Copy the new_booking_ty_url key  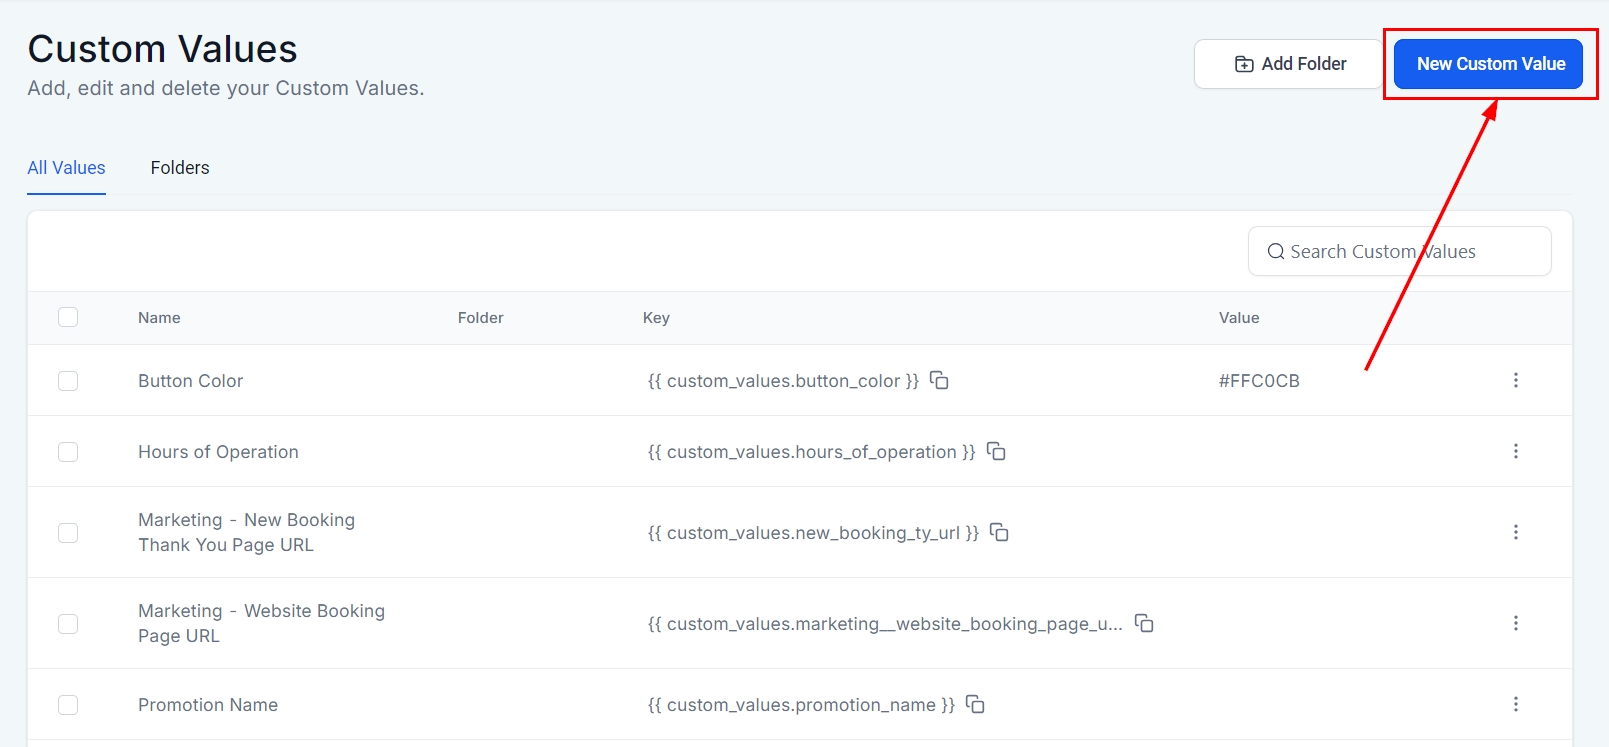click(x=999, y=532)
